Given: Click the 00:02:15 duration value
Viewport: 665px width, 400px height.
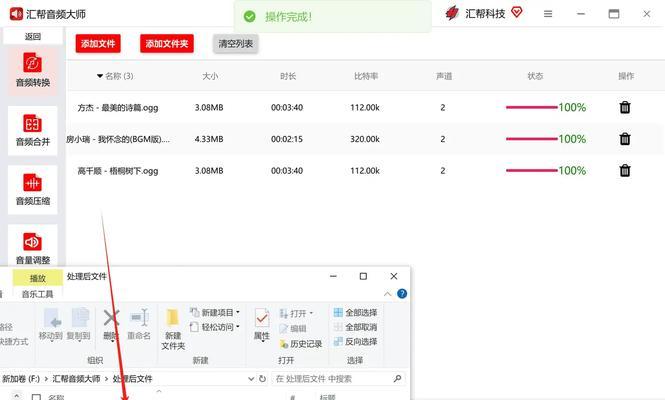Looking at the screenshot, I should tap(287, 139).
